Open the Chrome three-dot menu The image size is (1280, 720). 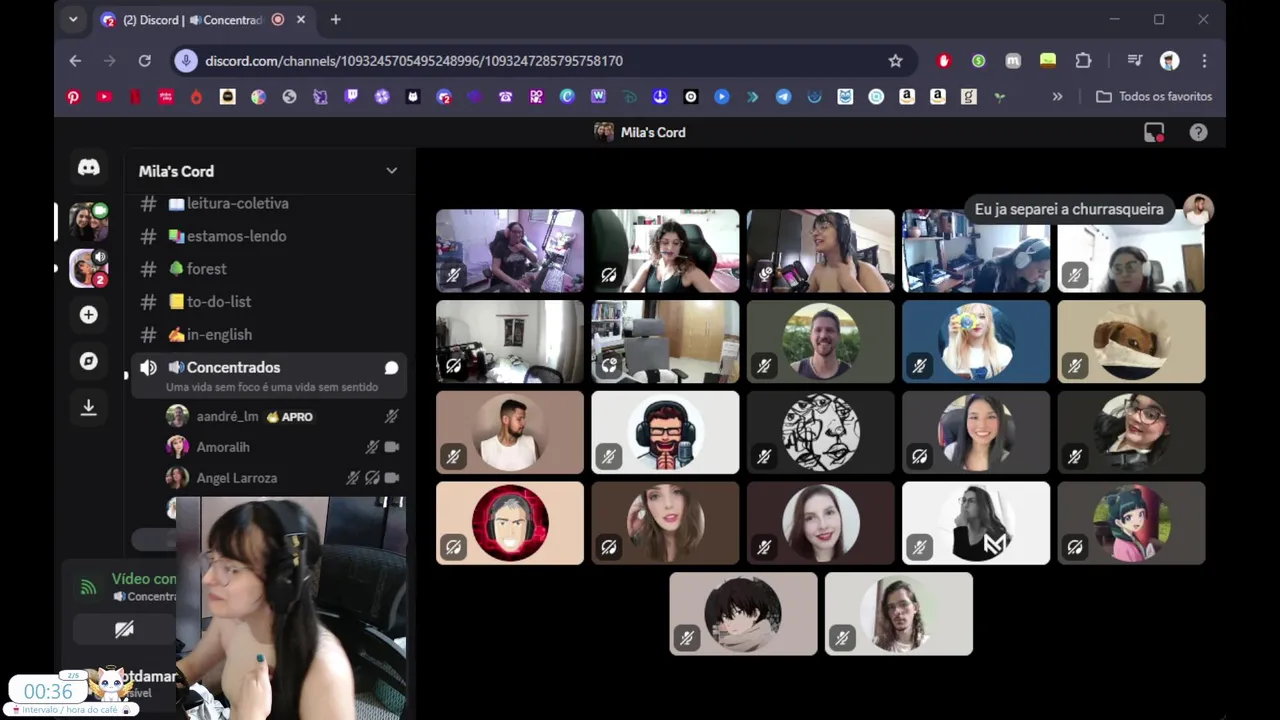[x=1204, y=61]
